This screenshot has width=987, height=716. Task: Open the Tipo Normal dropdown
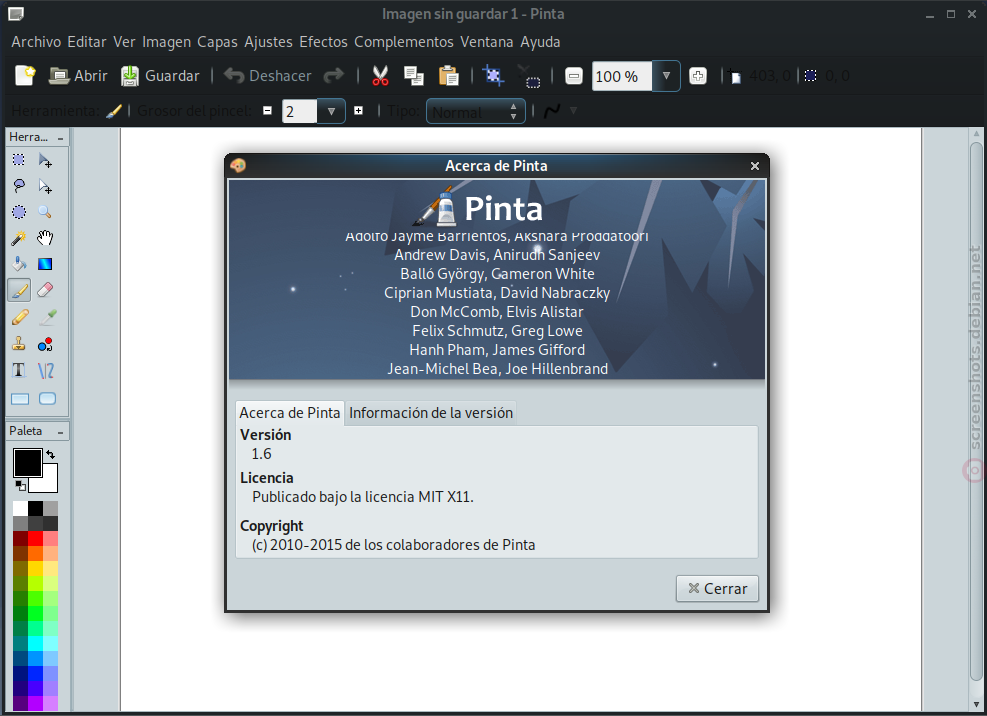pyautogui.click(x=476, y=112)
